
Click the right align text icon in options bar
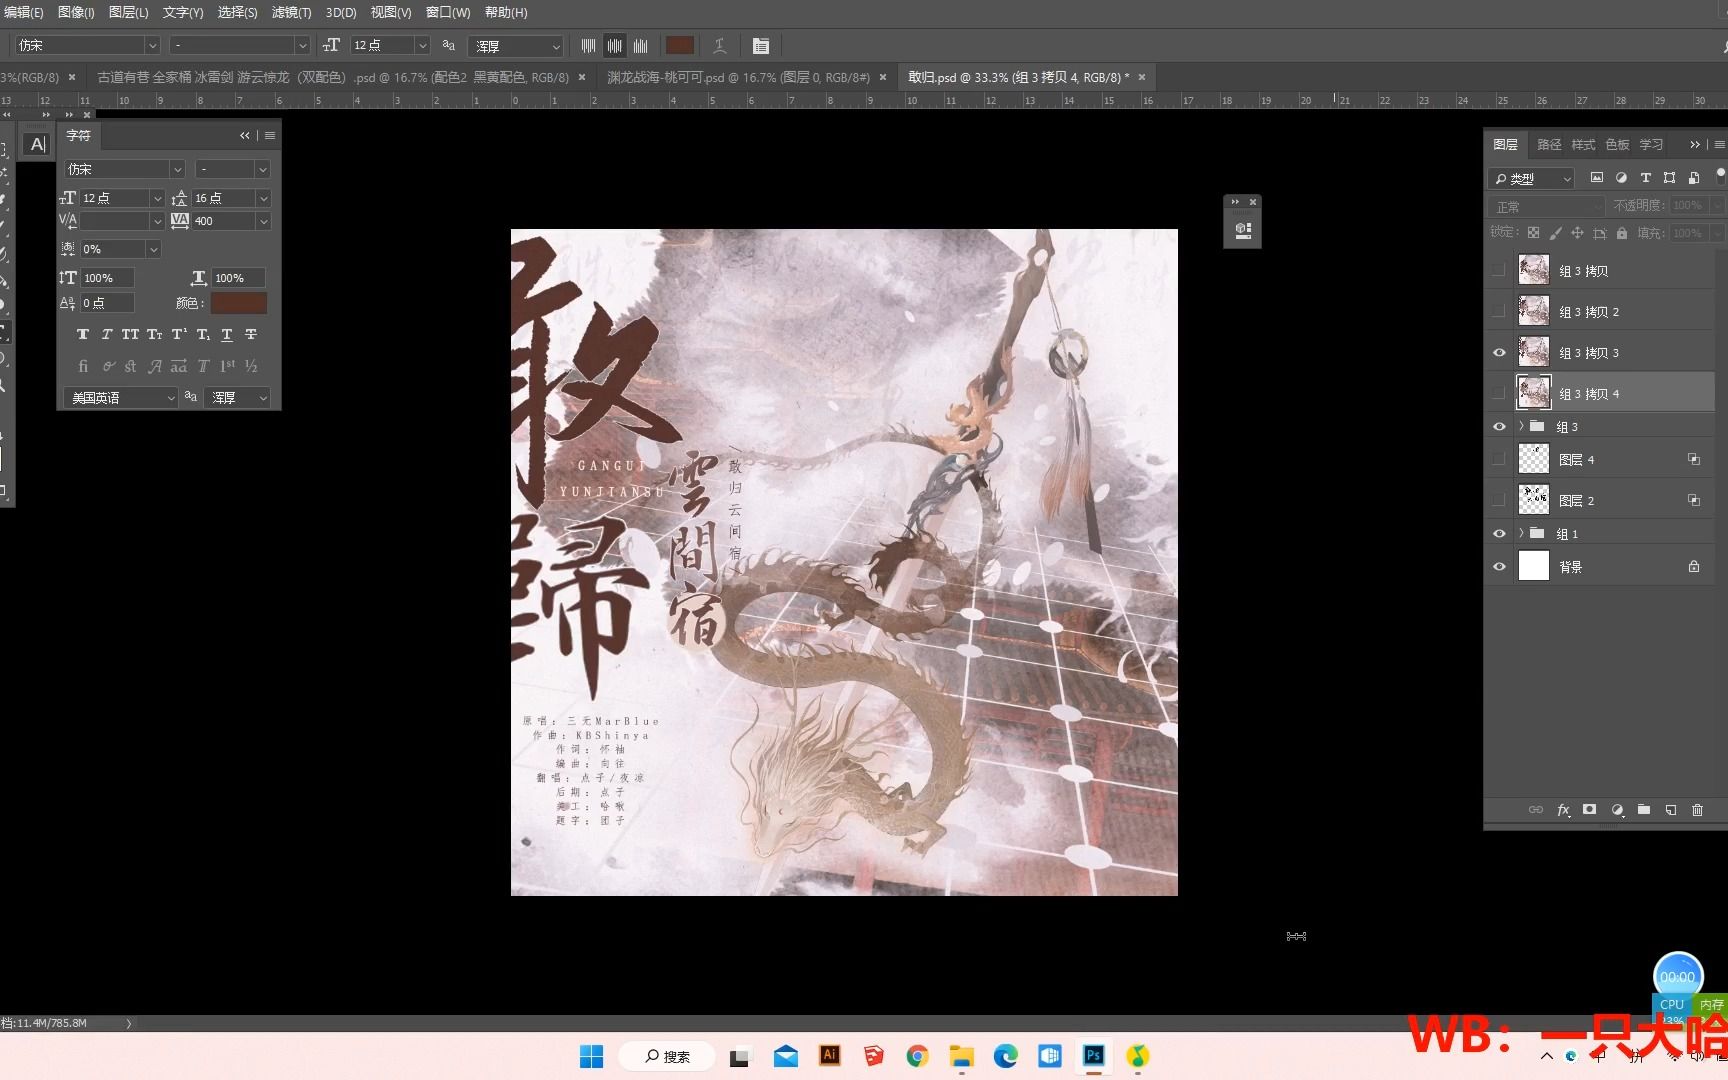641,46
